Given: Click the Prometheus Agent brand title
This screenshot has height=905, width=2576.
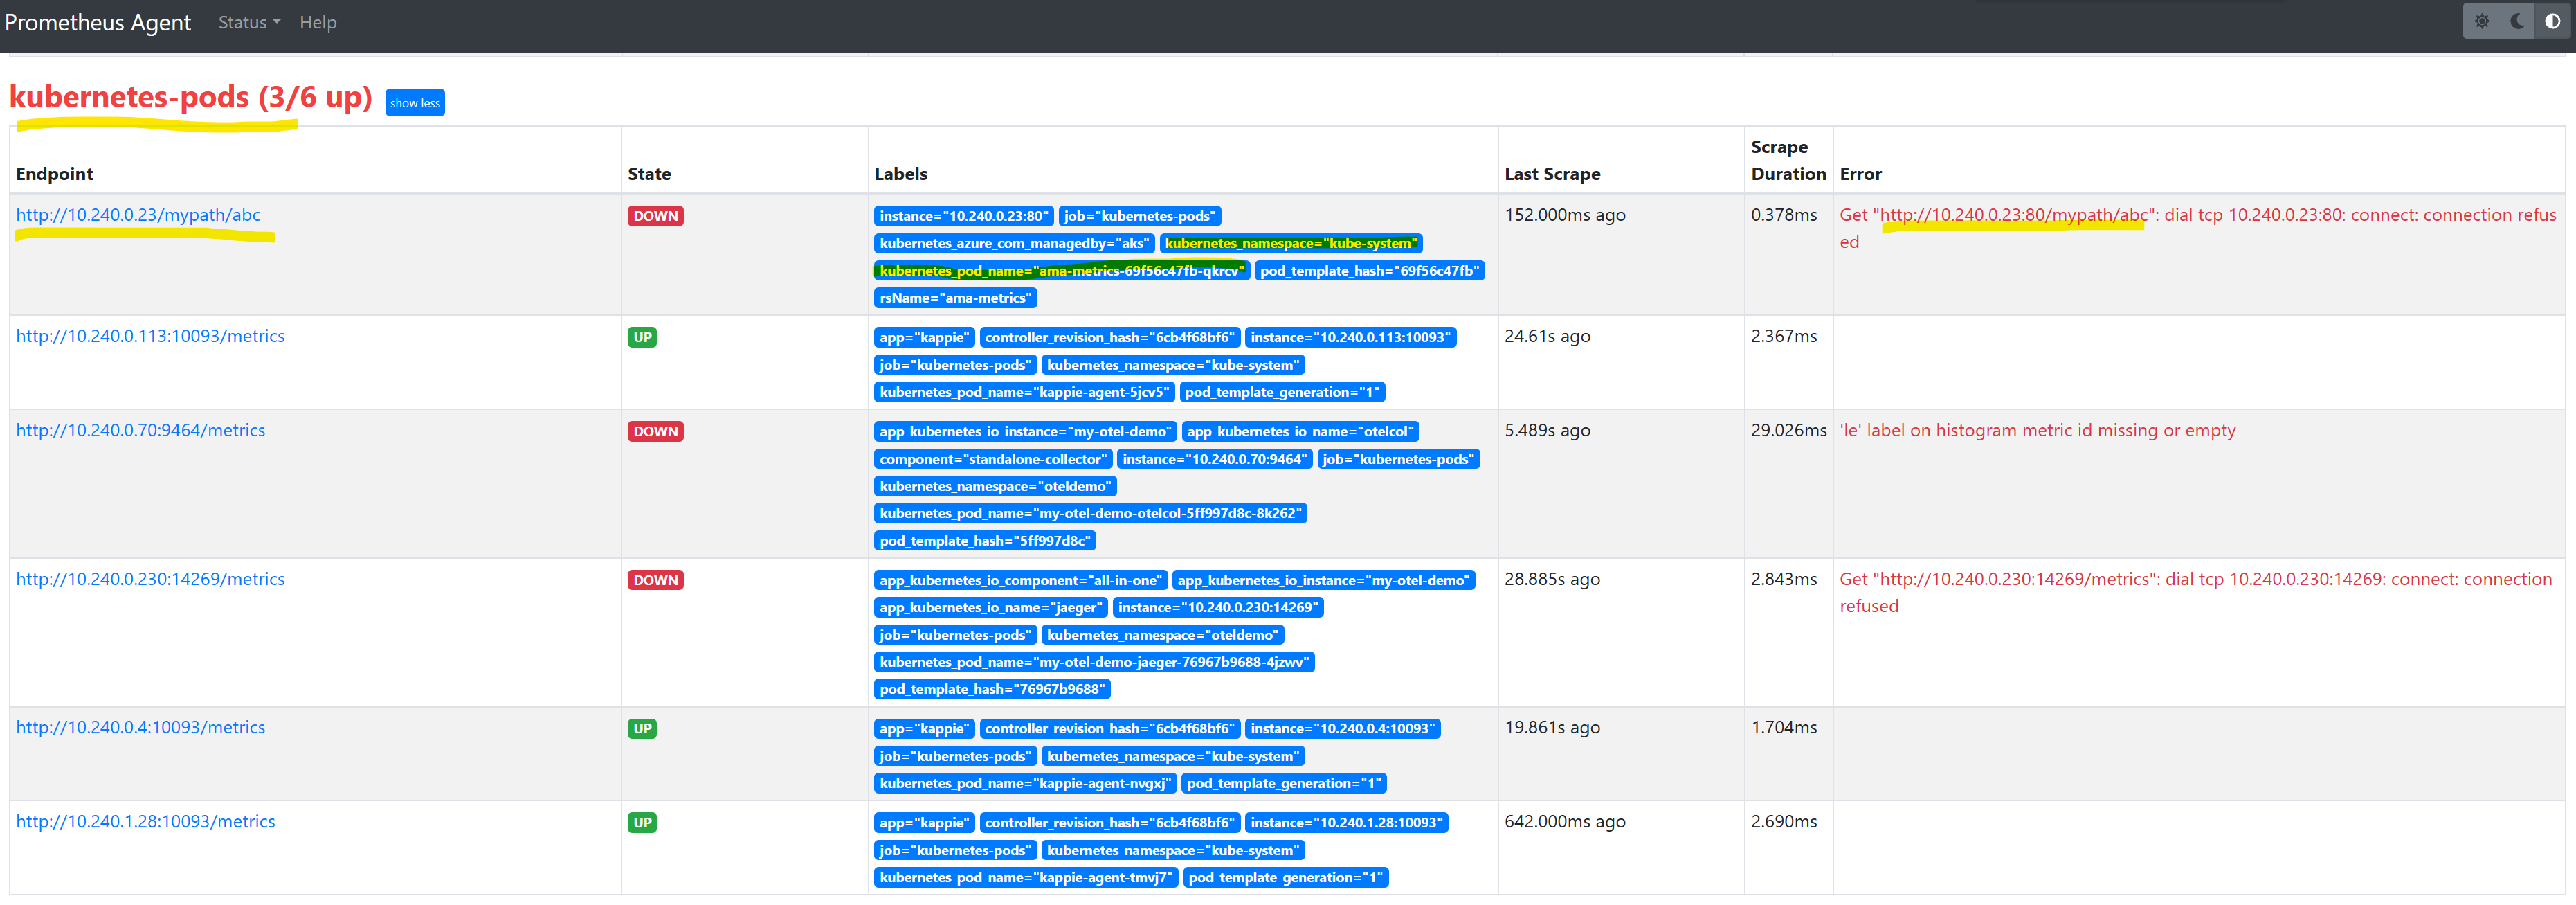Looking at the screenshot, I should pyautogui.click(x=98, y=22).
